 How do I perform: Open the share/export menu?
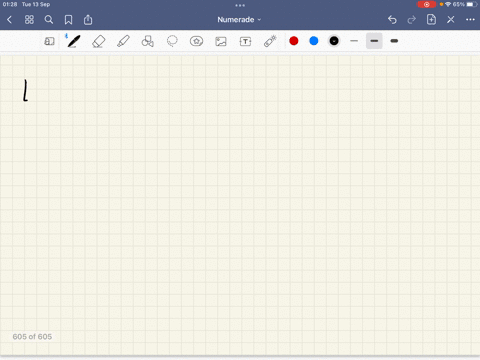click(88, 20)
